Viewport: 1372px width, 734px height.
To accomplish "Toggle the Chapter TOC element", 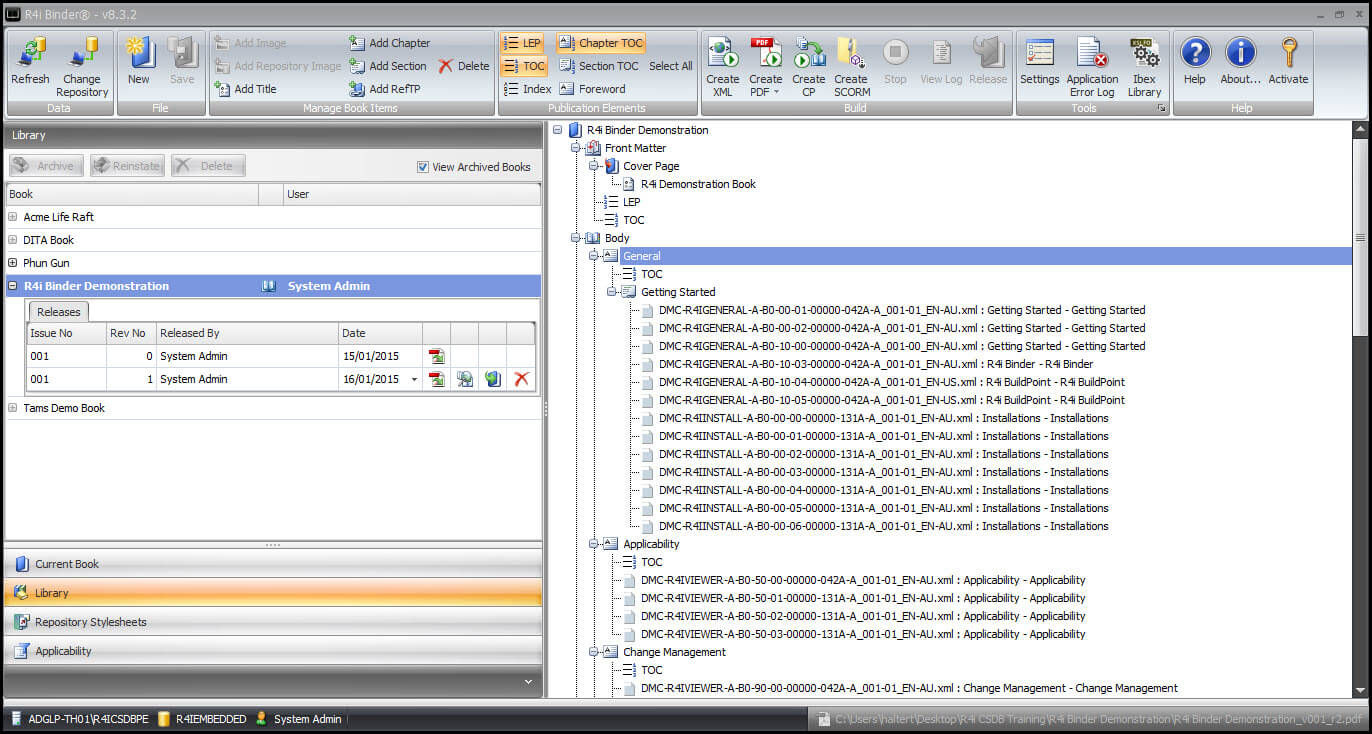I will 601,43.
